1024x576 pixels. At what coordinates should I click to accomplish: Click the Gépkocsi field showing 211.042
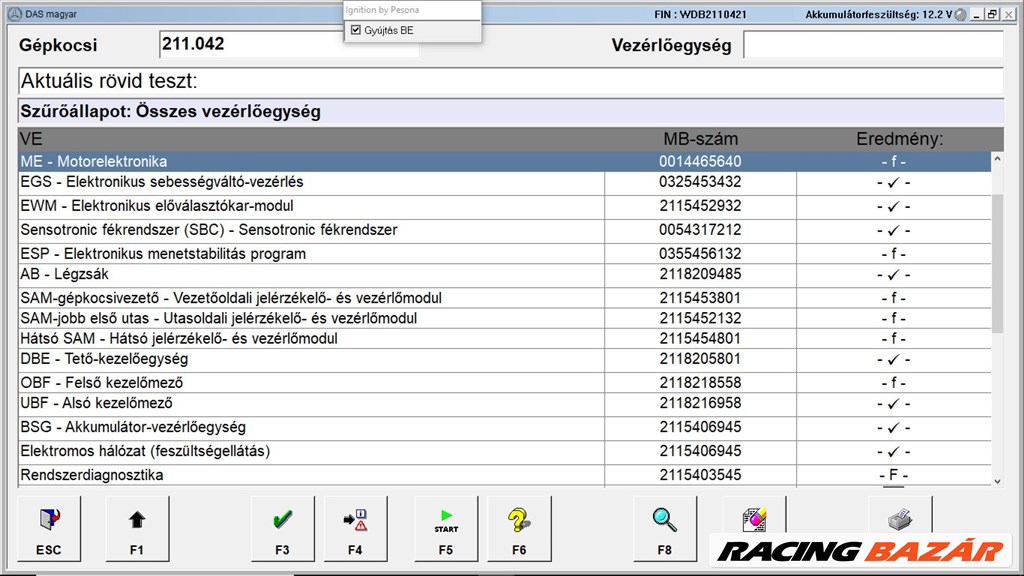pos(288,45)
